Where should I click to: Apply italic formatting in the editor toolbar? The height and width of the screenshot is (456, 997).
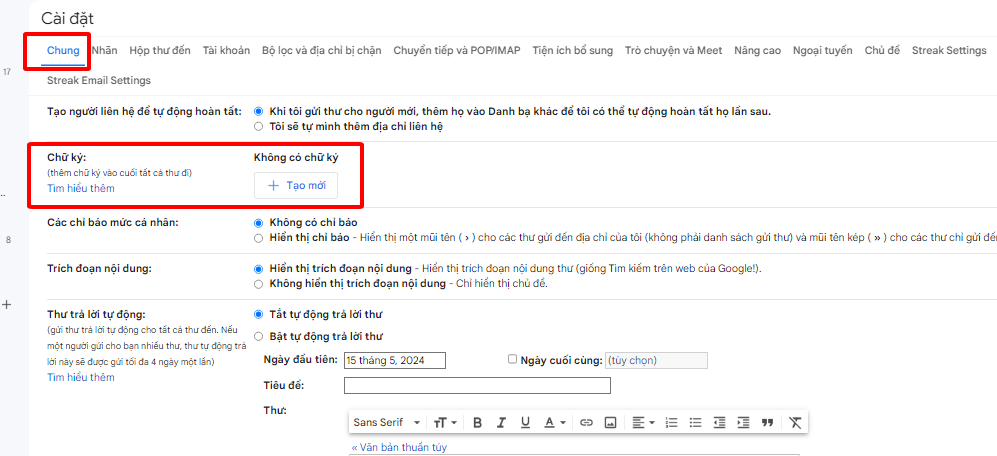(501, 423)
